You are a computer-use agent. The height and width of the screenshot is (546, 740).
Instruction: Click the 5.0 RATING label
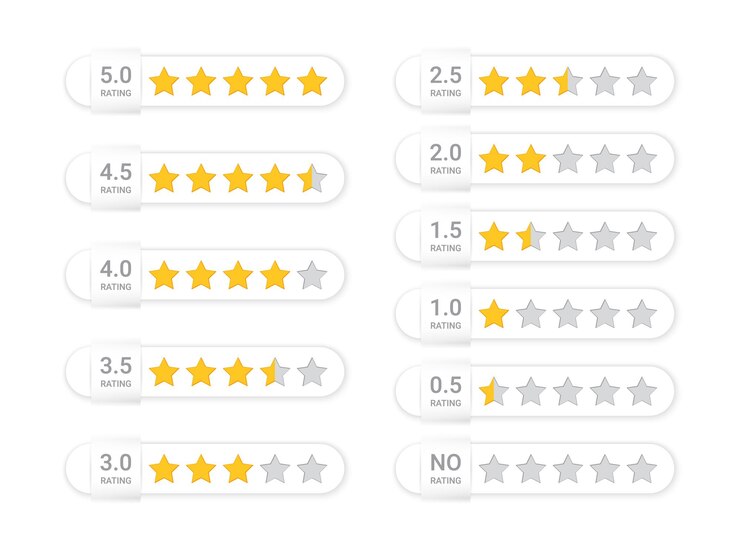[x=116, y=81]
